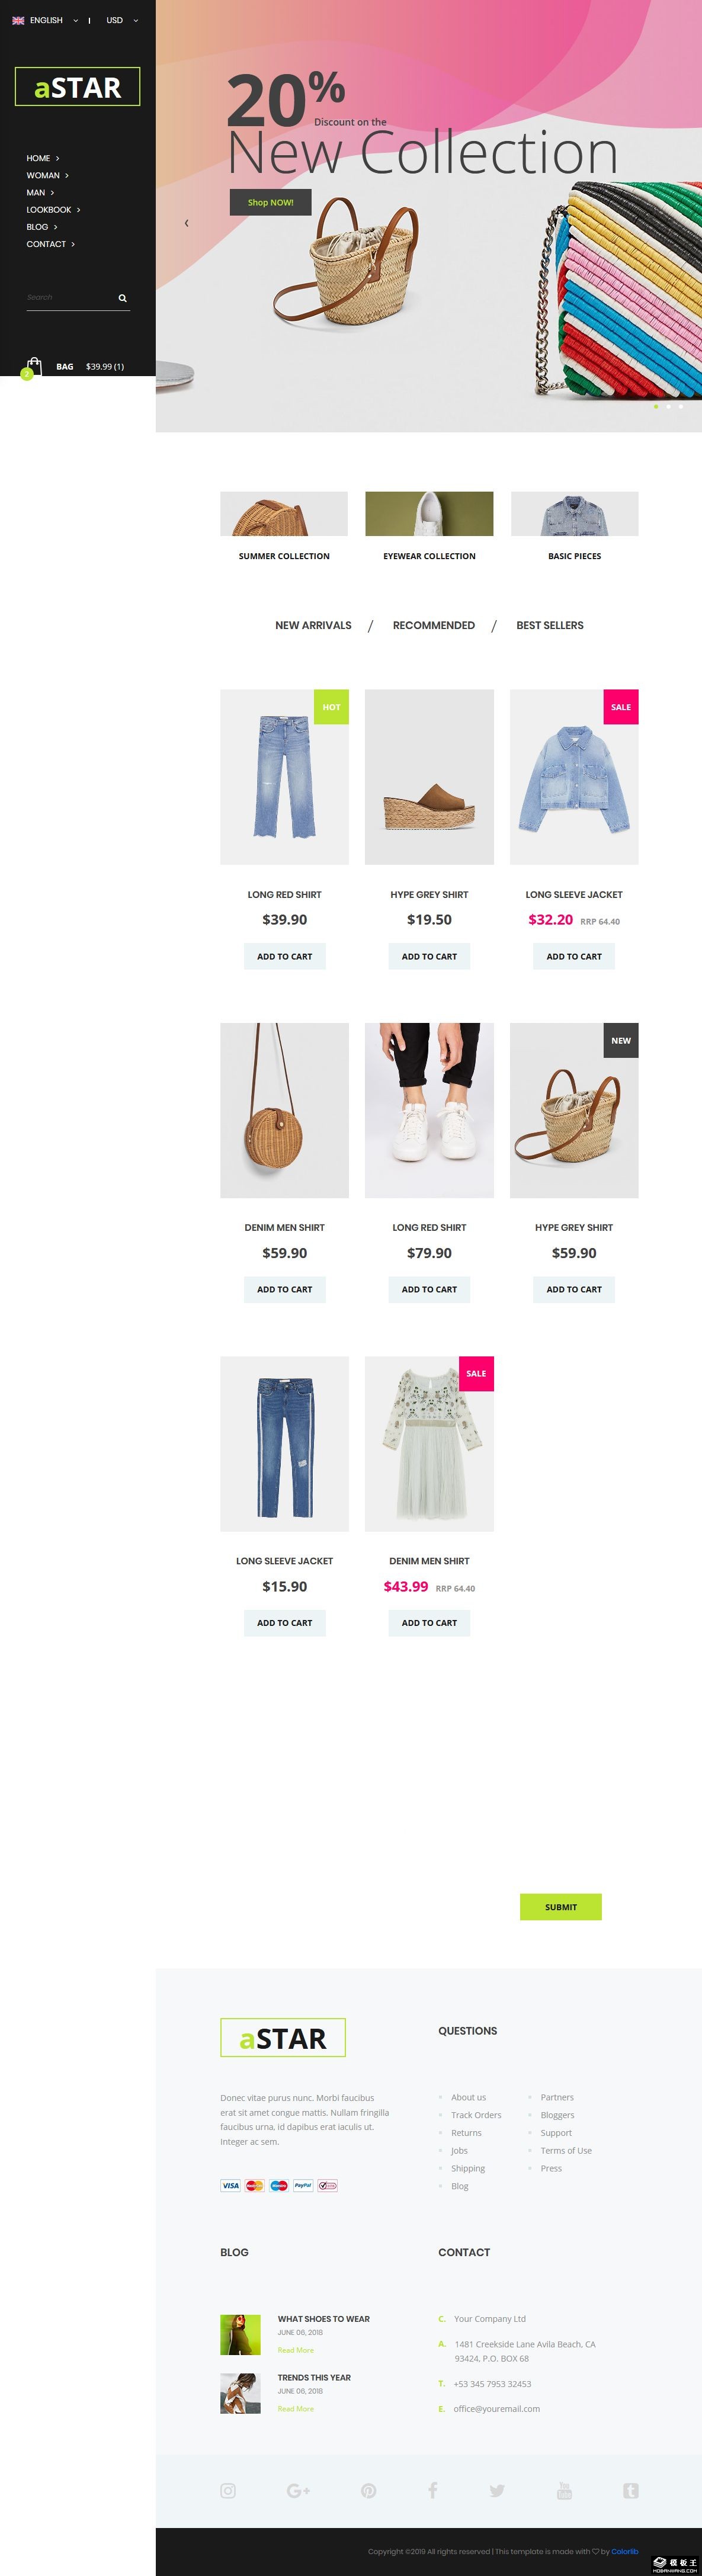Open the USD currency dropdown
The width and height of the screenshot is (702, 2576).
click(122, 20)
